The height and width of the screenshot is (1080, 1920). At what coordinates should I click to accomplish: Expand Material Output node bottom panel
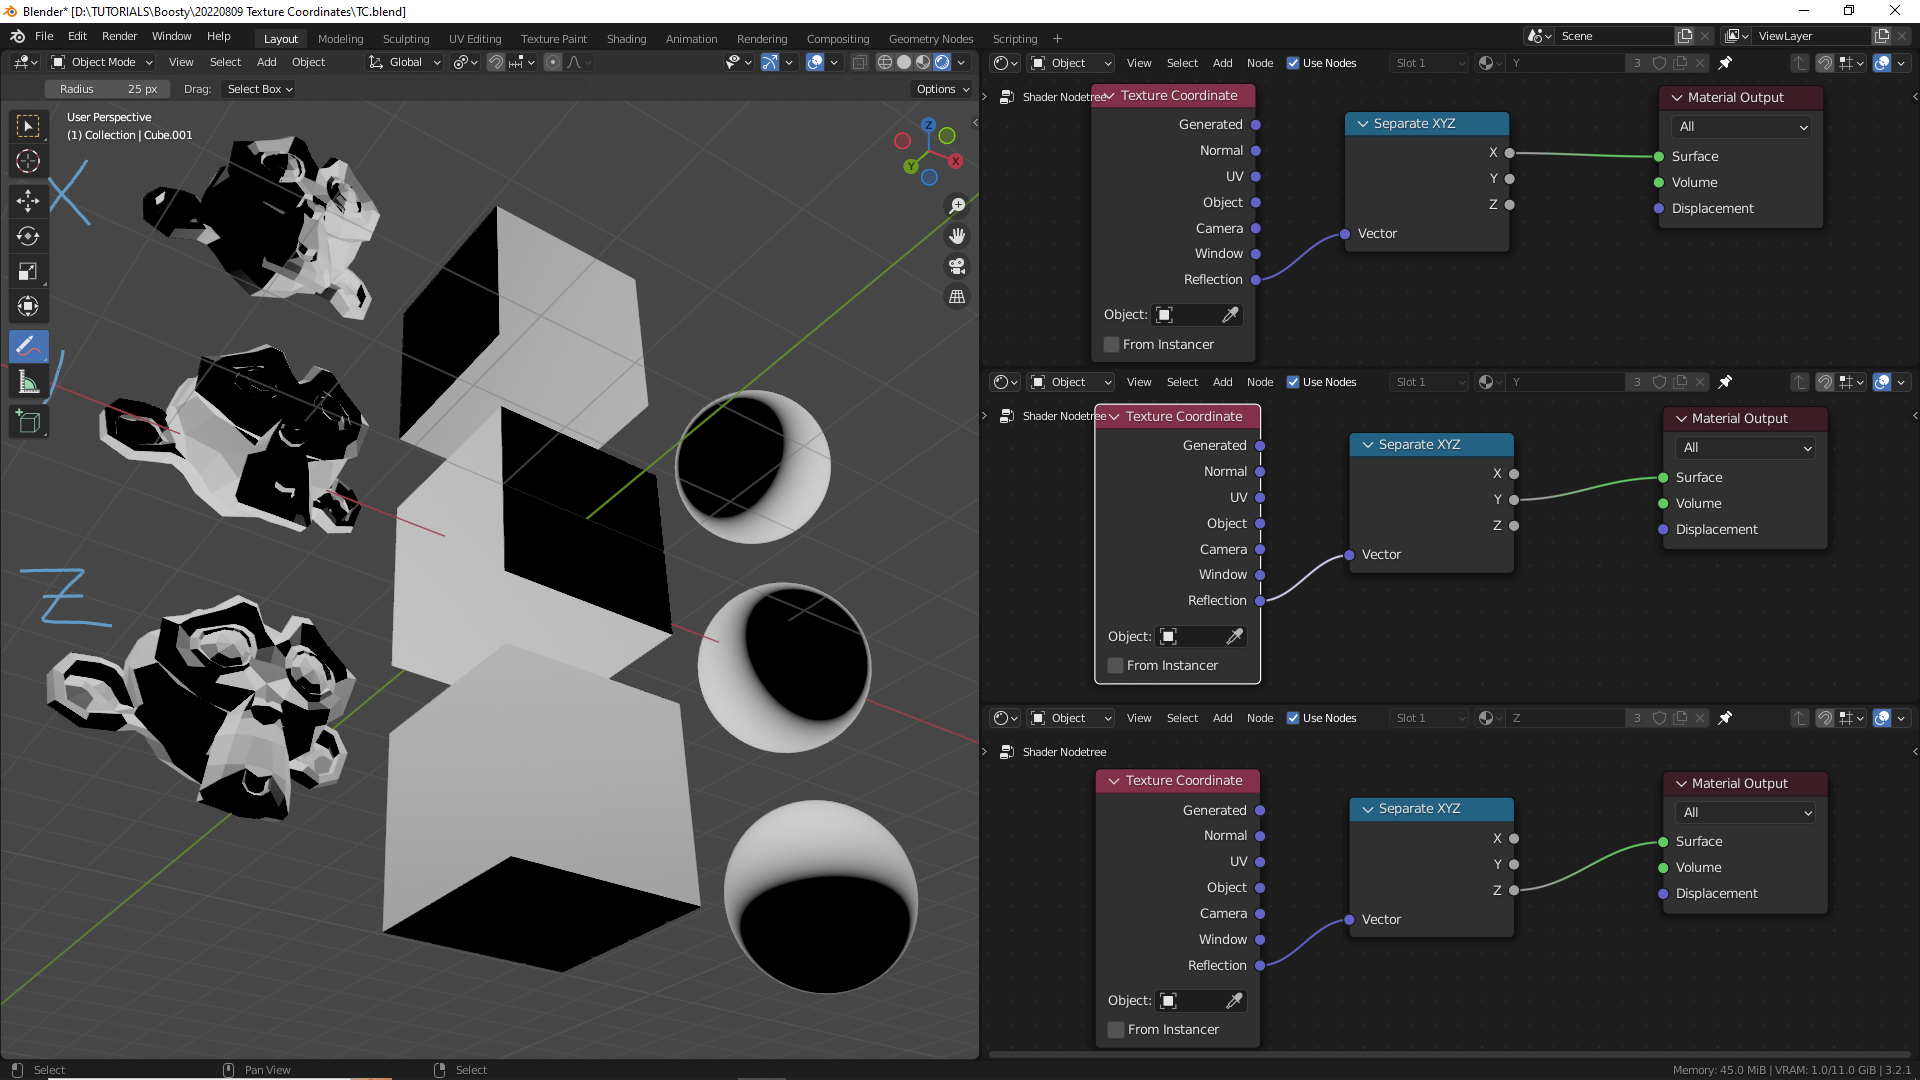[1681, 783]
